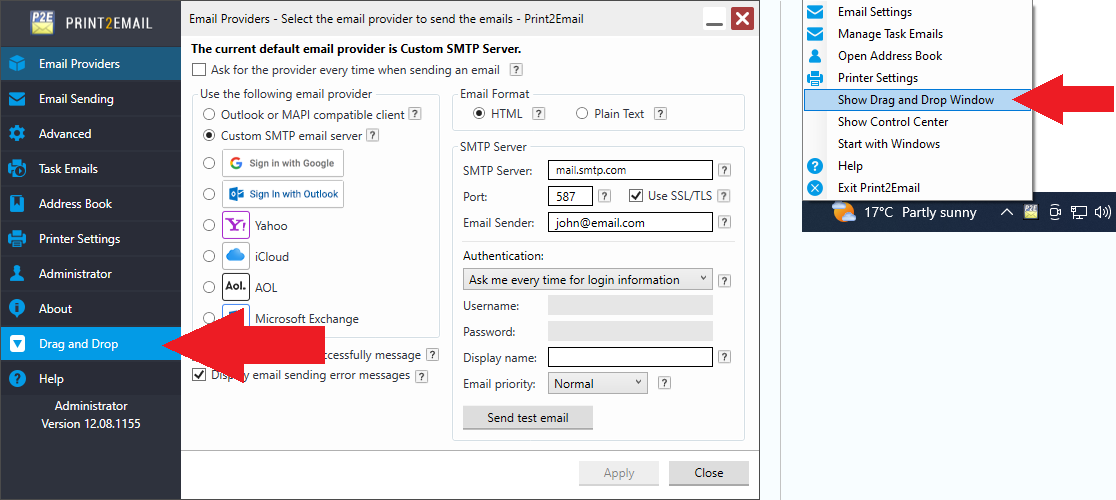Click the Close button at dialog bottom
The image size is (1116, 500).
(x=709, y=473)
